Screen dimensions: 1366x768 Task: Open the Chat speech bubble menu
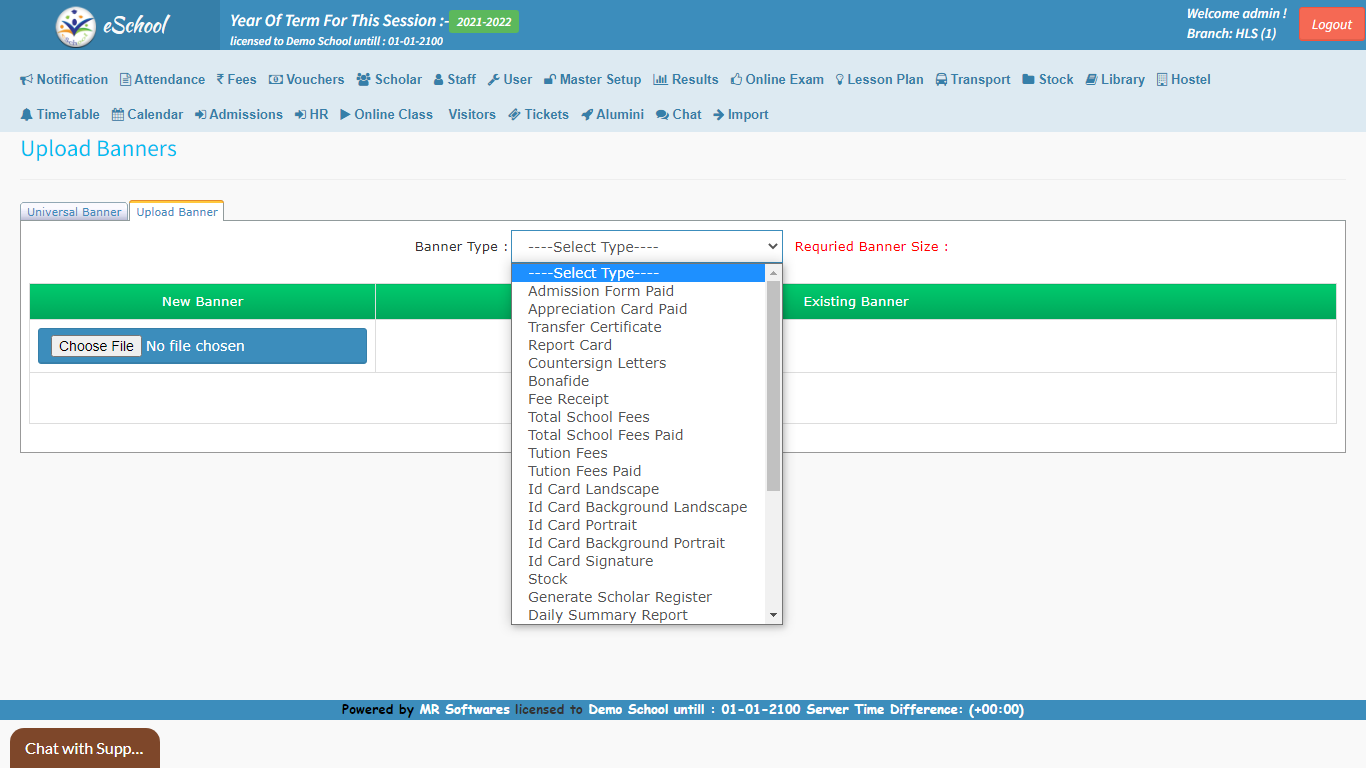pyautogui.click(x=679, y=115)
